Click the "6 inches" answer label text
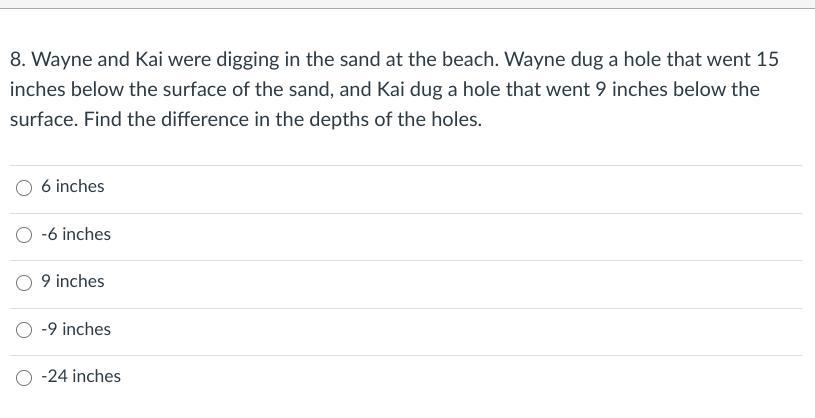 tap(73, 187)
